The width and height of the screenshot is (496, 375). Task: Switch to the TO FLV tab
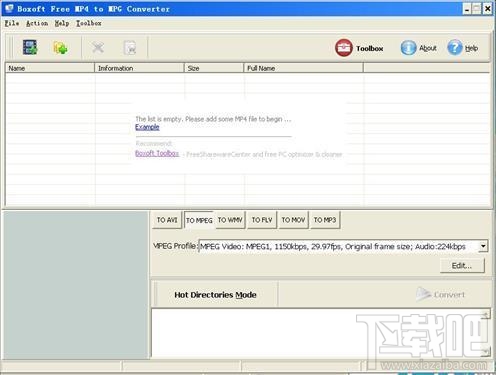coord(262,220)
